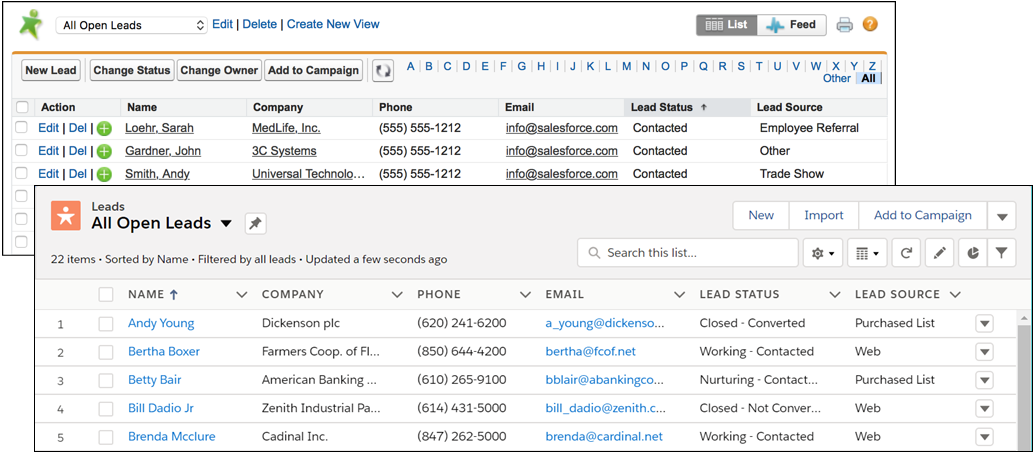Tick the select-all checkbox beside NAME header
1033x452 pixels.
click(x=106, y=295)
